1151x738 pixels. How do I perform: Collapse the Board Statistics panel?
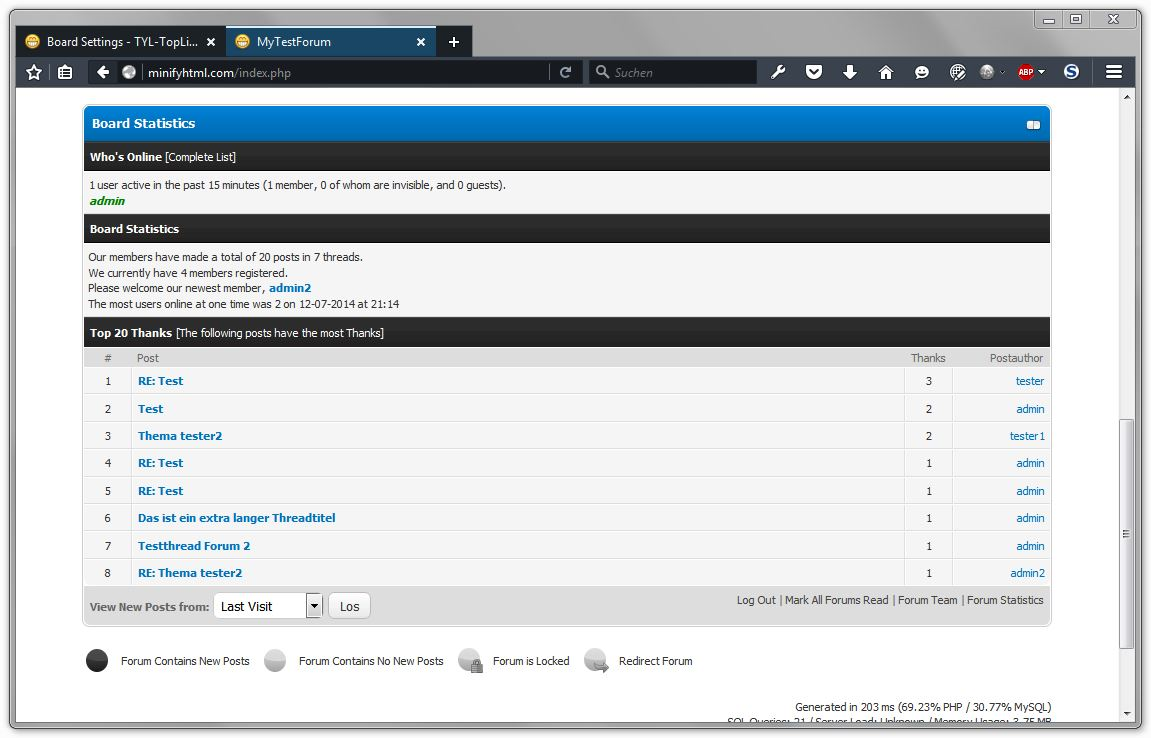tap(1033, 125)
